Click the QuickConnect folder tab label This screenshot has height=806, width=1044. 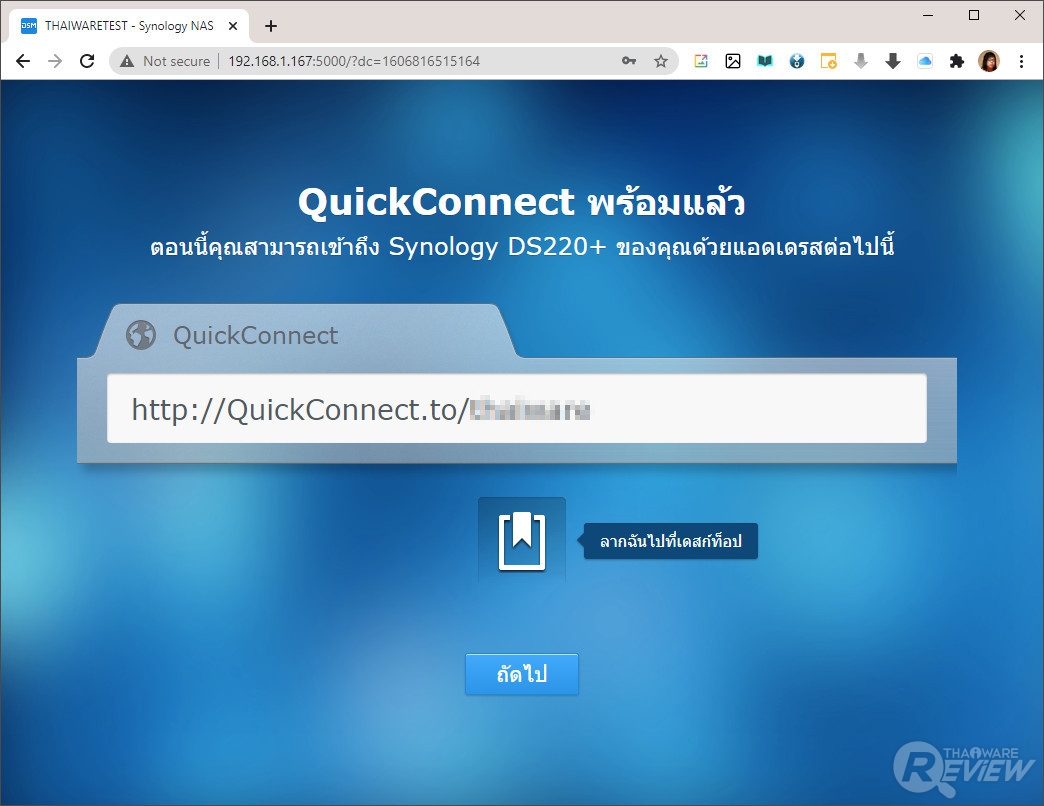256,335
